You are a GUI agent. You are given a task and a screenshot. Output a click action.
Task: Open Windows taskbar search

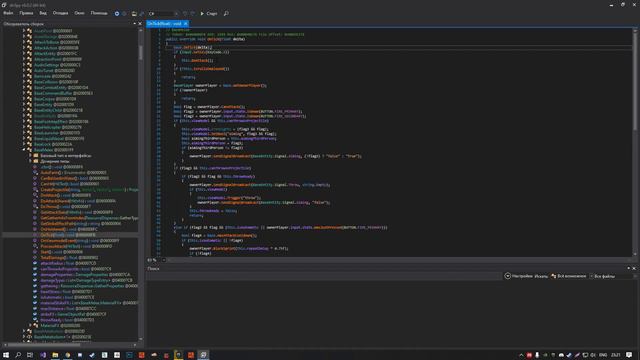pos(18,355)
